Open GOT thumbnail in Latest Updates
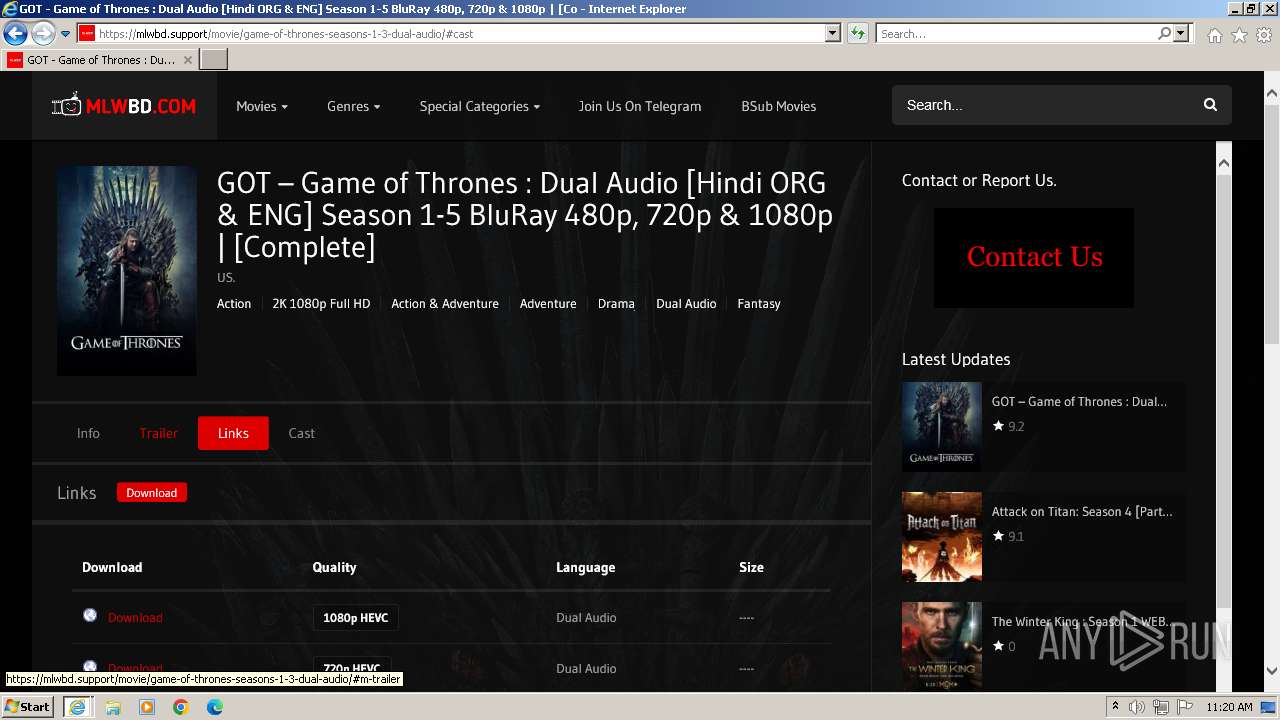The image size is (1280, 720). (942, 427)
